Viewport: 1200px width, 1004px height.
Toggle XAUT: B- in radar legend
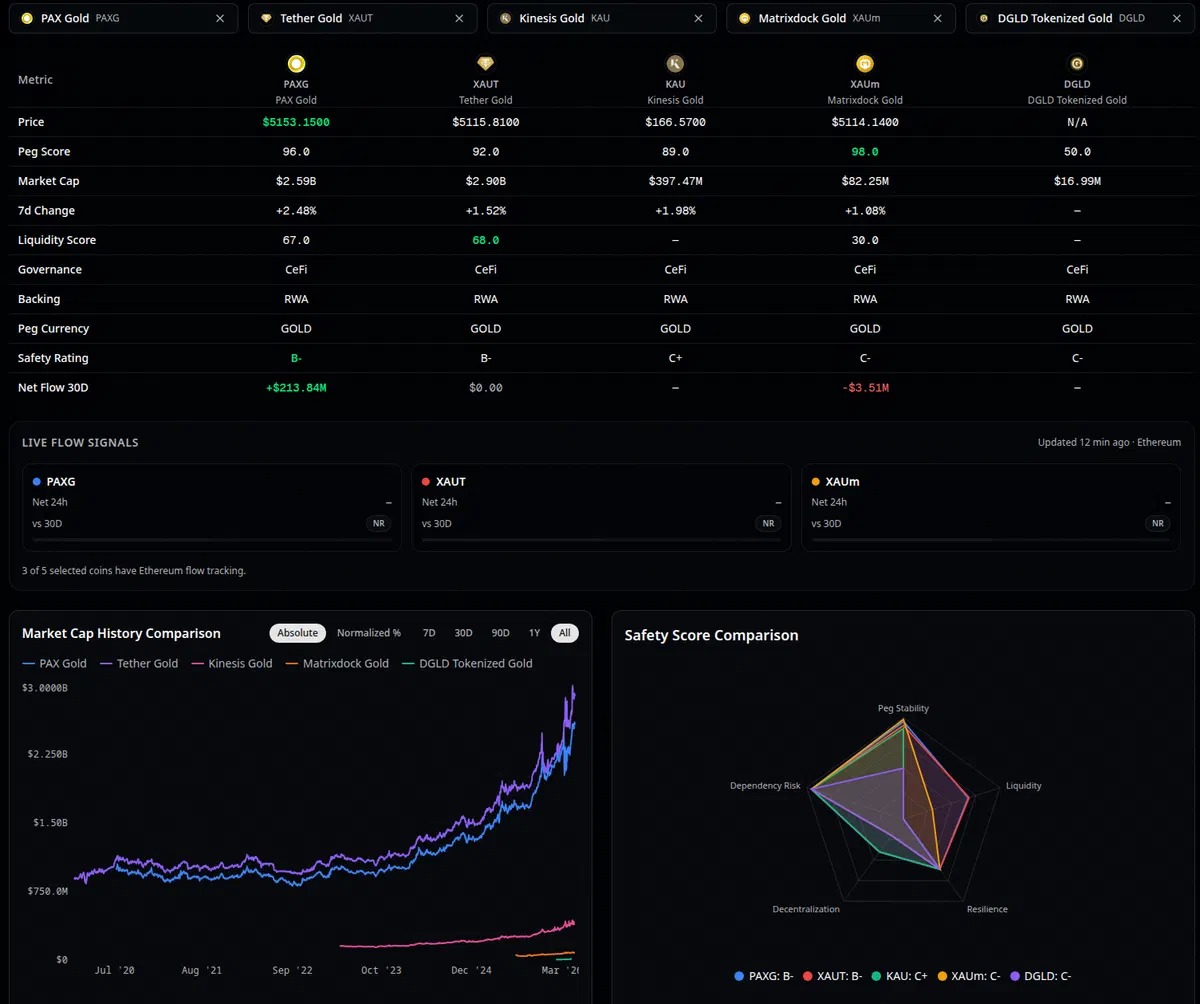click(832, 976)
